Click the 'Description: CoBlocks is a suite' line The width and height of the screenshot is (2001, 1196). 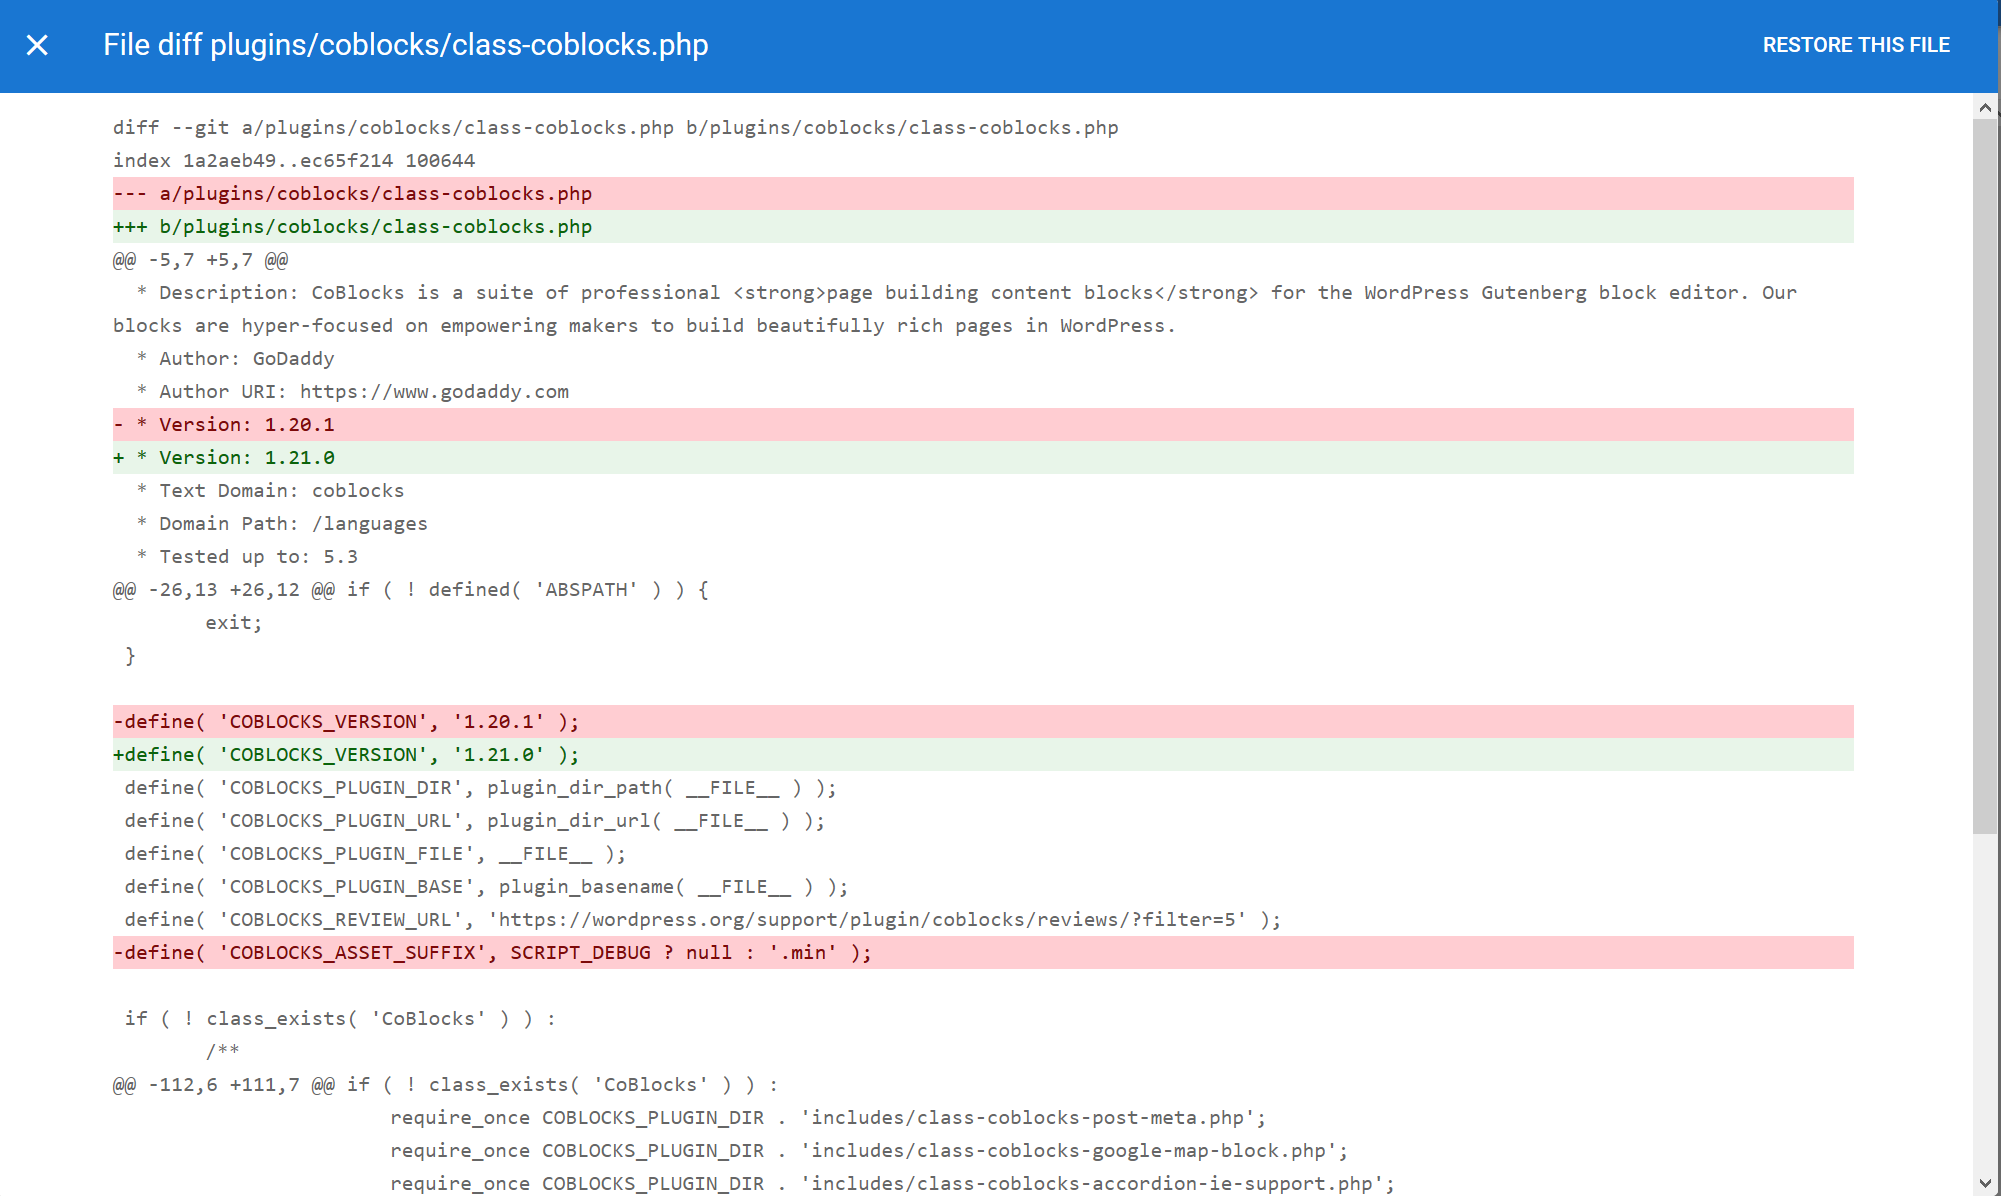coord(967,292)
